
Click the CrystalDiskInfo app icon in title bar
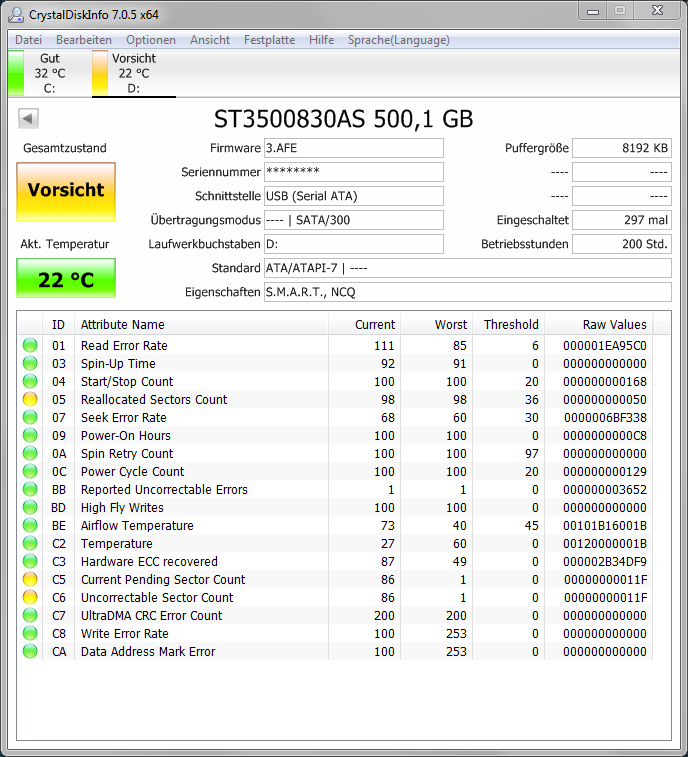(16, 14)
